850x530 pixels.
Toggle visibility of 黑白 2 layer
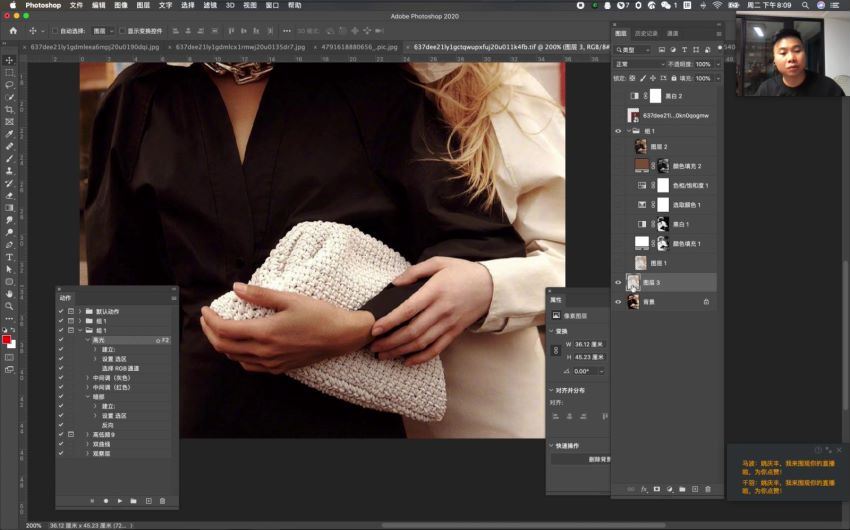[x=618, y=96]
